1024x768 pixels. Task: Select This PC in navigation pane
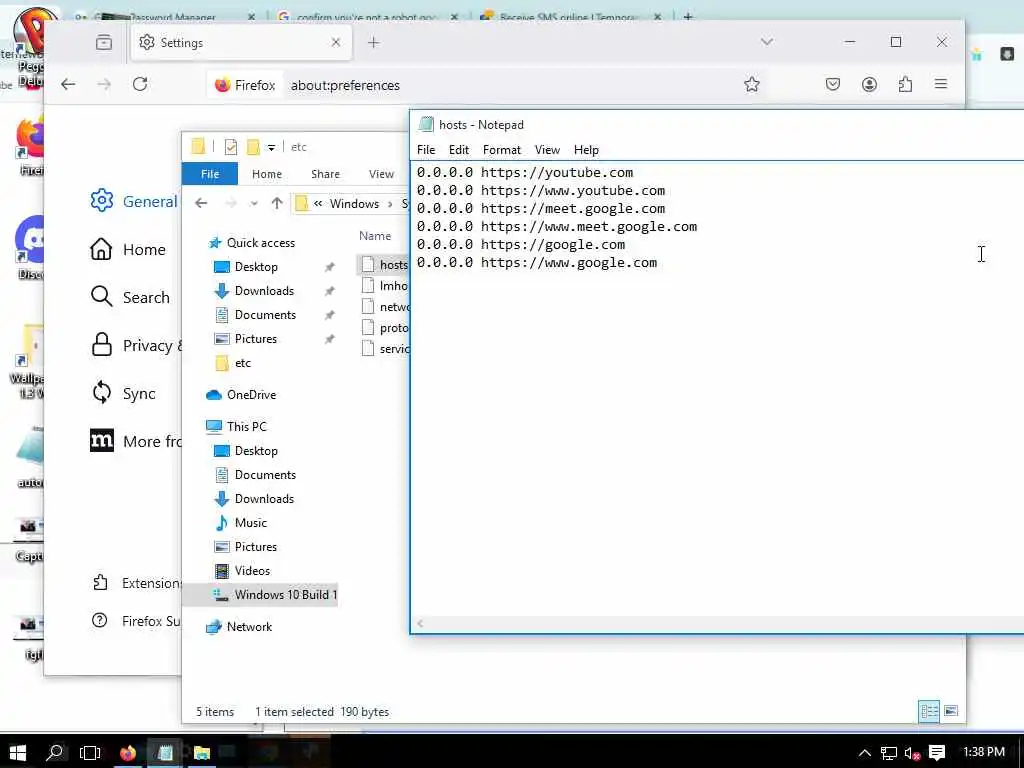(236, 426)
